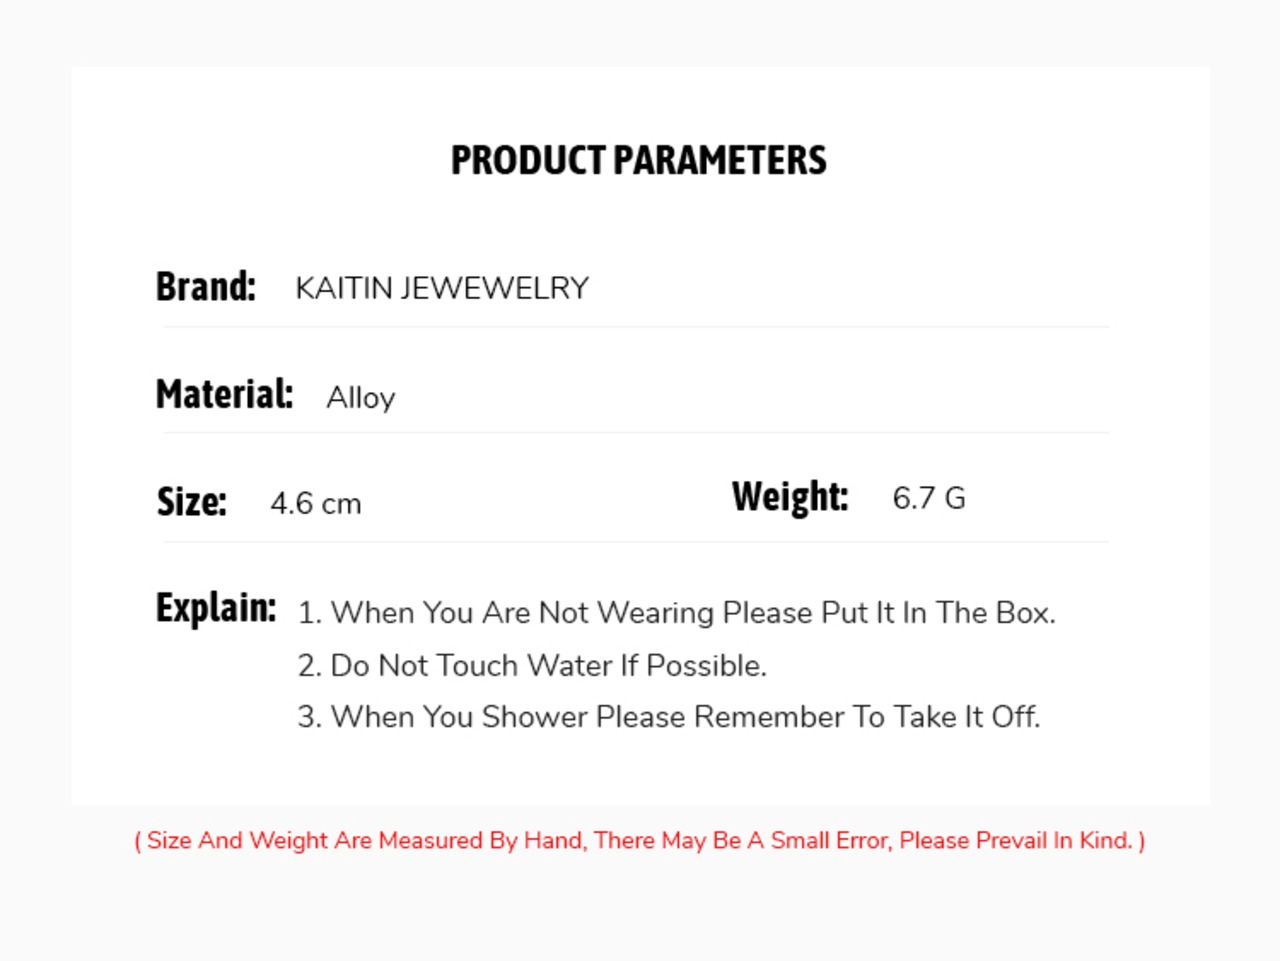The image size is (1280, 961).
Task: Click the KAITIN JEWEWELRY brand name
Action: click(x=442, y=288)
